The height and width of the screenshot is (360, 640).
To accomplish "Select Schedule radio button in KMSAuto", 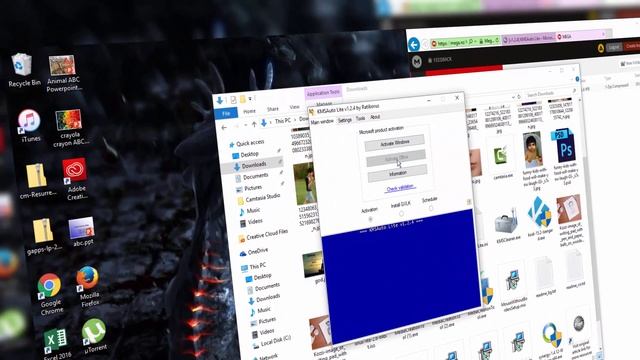I will pyautogui.click(x=431, y=208).
